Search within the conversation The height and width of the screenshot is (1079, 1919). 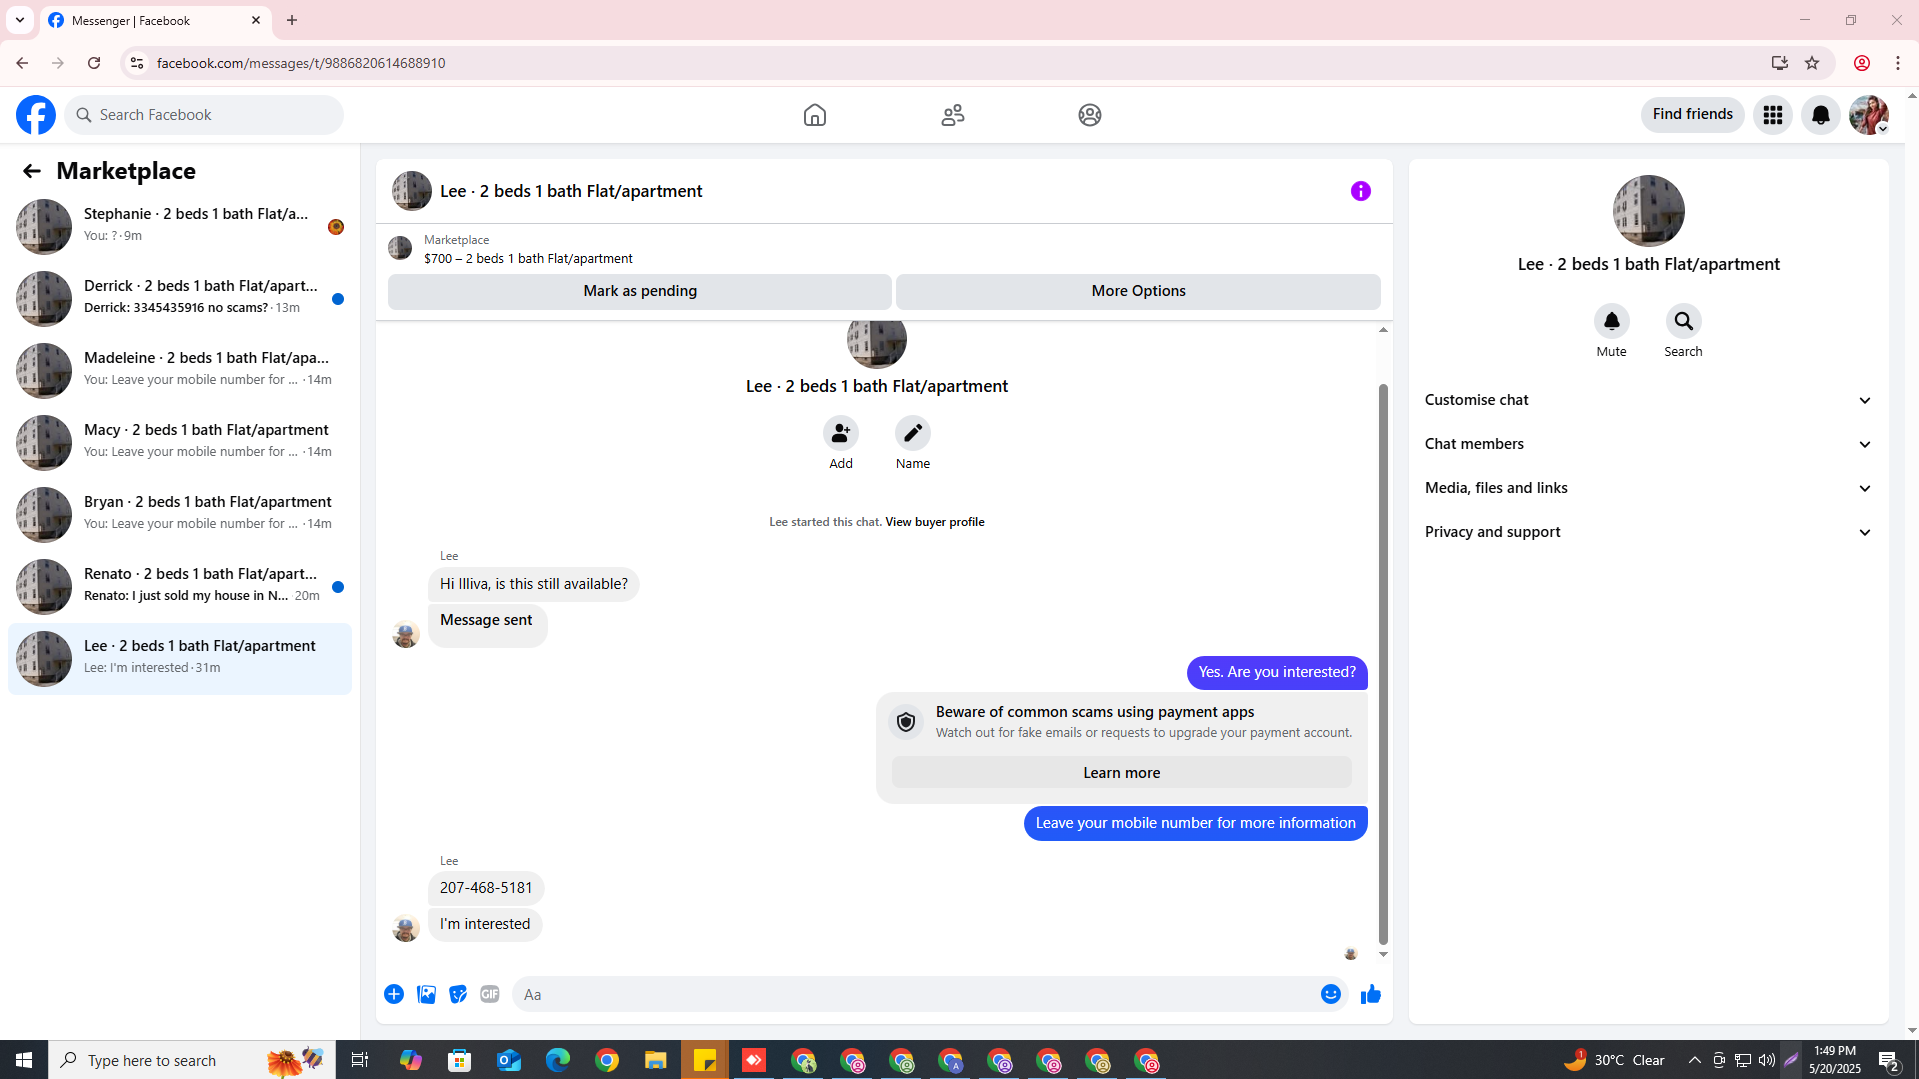[1684, 321]
